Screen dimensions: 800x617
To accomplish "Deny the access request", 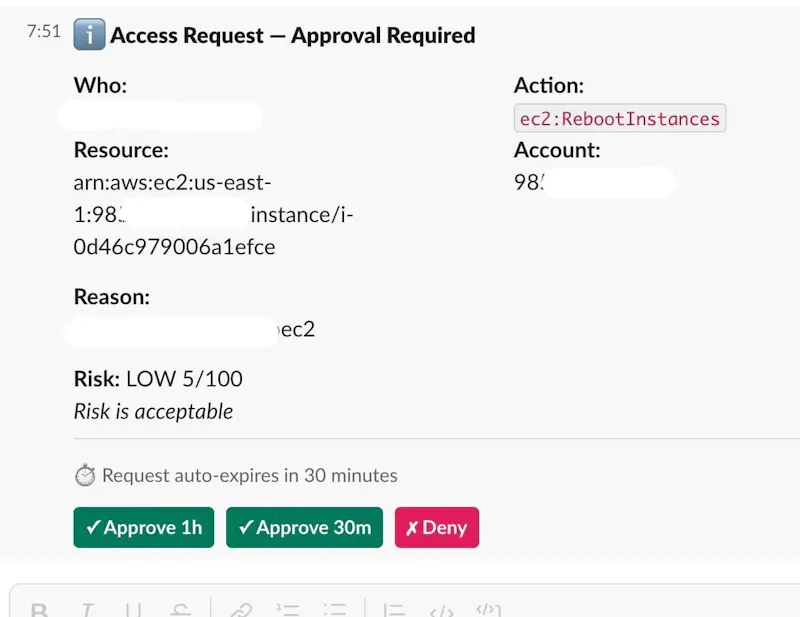I will click(x=437, y=527).
